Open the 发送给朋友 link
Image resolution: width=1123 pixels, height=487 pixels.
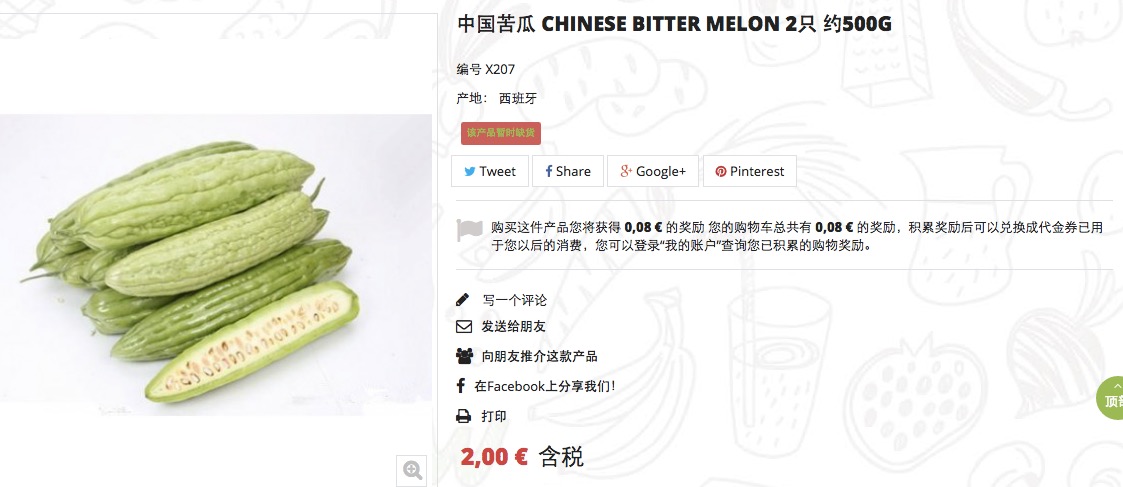point(514,327)
